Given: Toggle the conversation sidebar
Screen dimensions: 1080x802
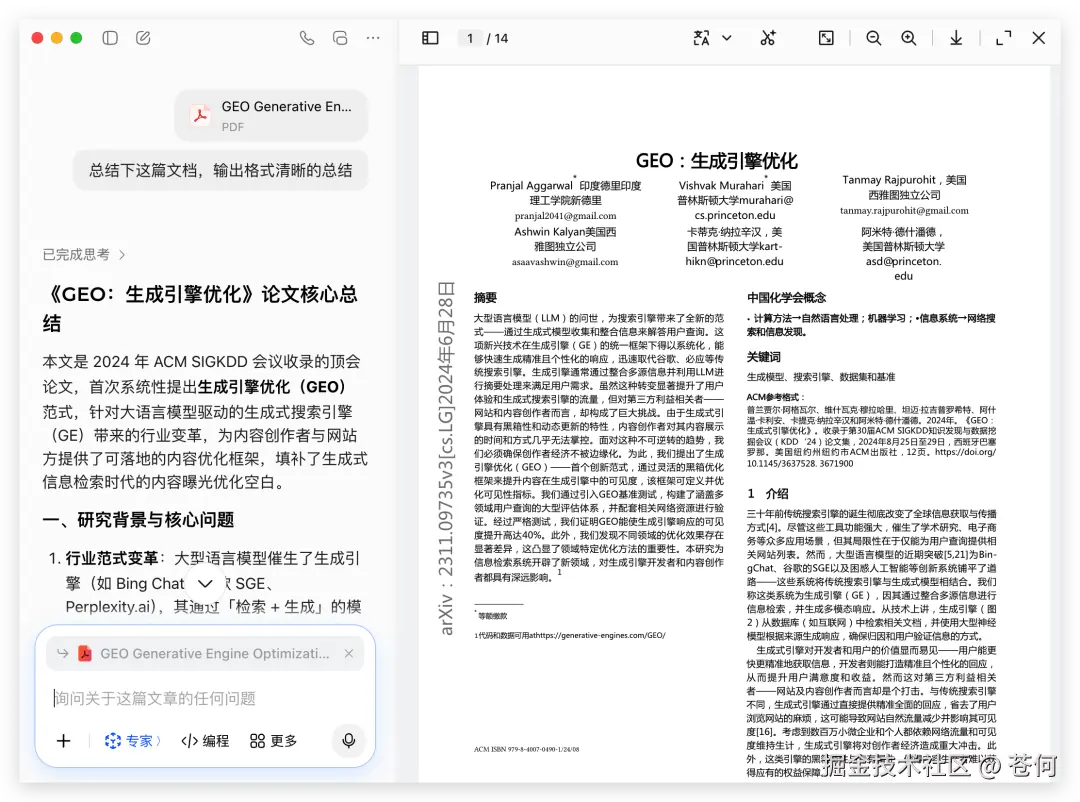Looking at the screenshot, I should (110, 36).
